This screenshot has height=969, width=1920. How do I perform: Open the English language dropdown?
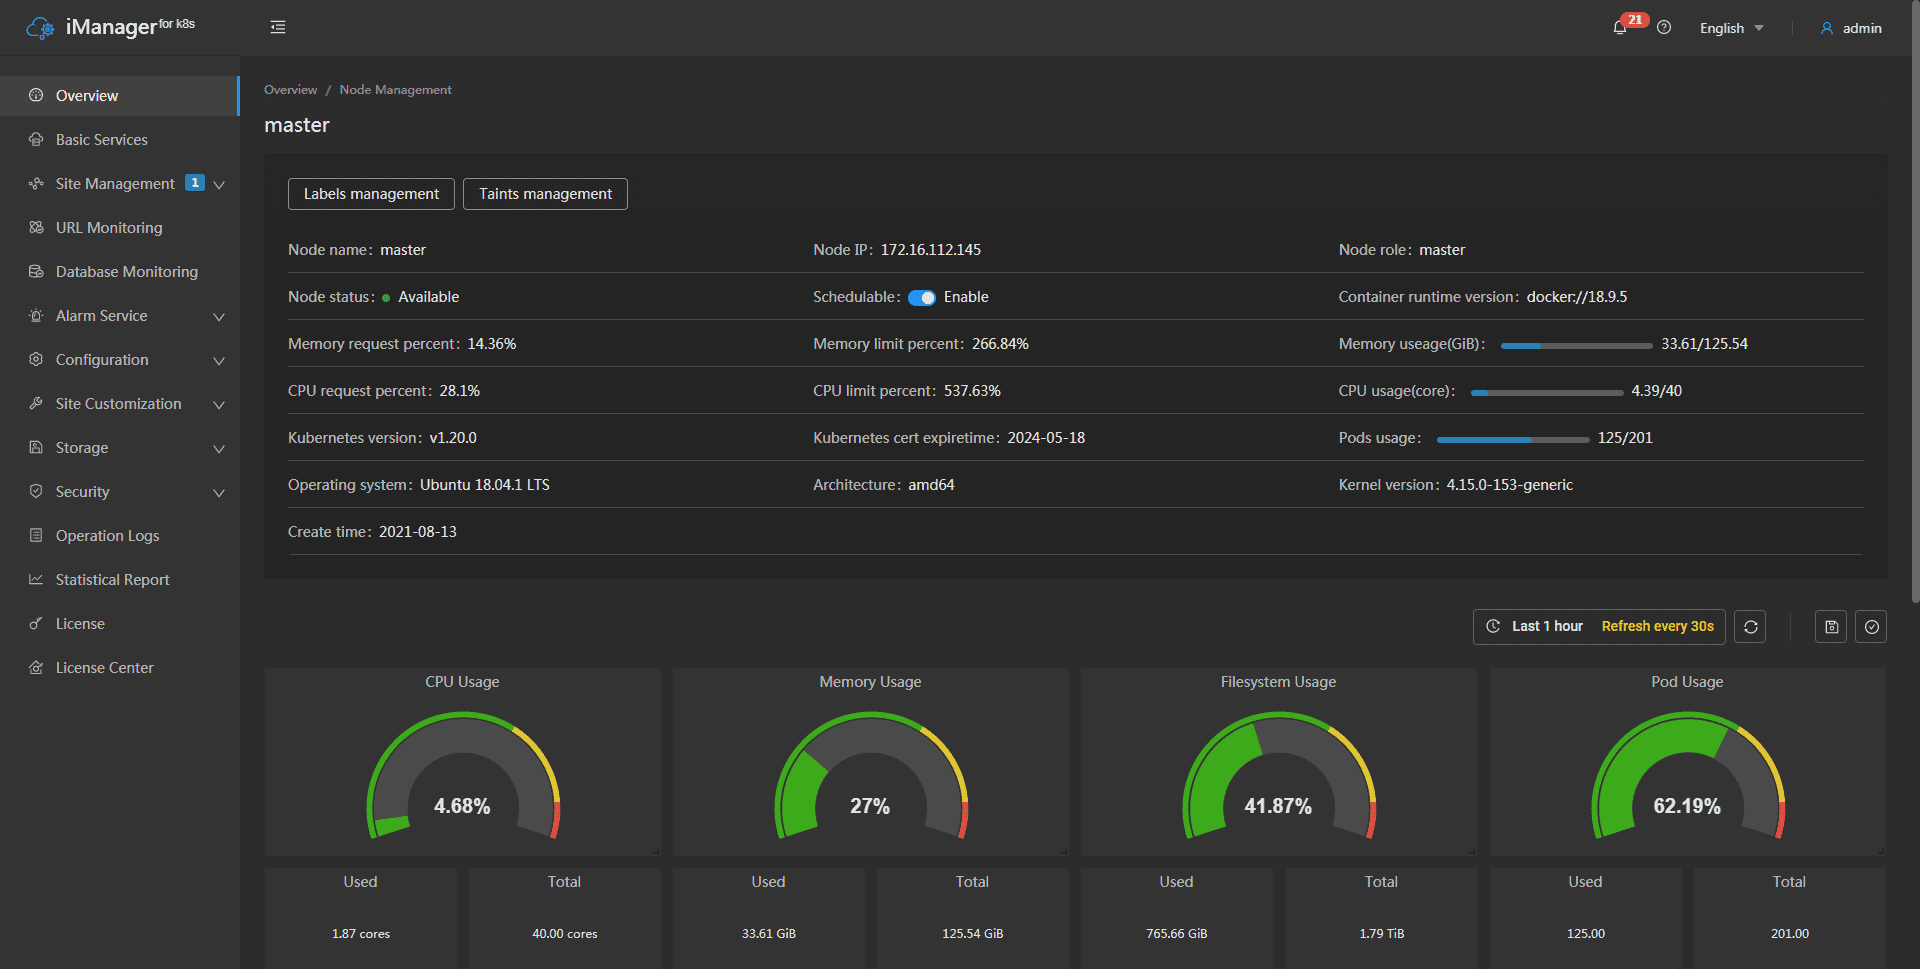click(x=1731, y=28)
